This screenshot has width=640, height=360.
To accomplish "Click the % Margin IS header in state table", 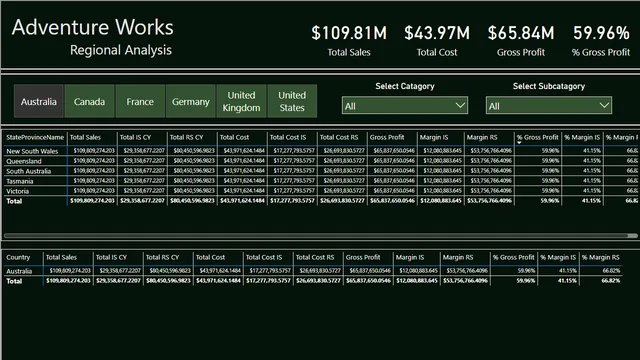I will pyautogui.click(x=582, y=138).
